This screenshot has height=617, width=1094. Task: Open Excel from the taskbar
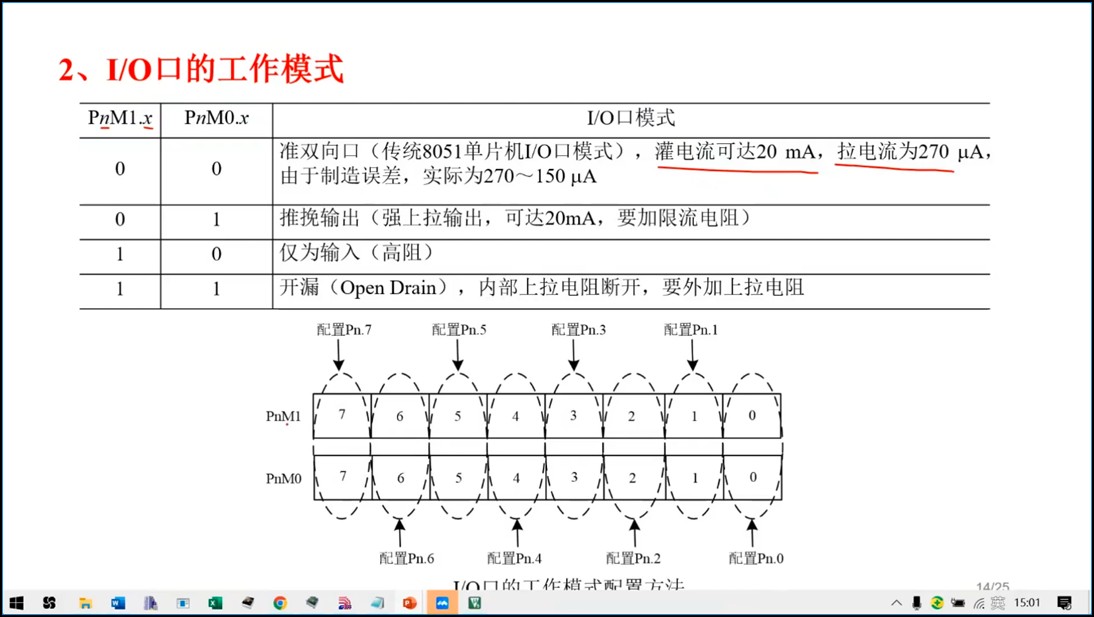coord(214,603)
